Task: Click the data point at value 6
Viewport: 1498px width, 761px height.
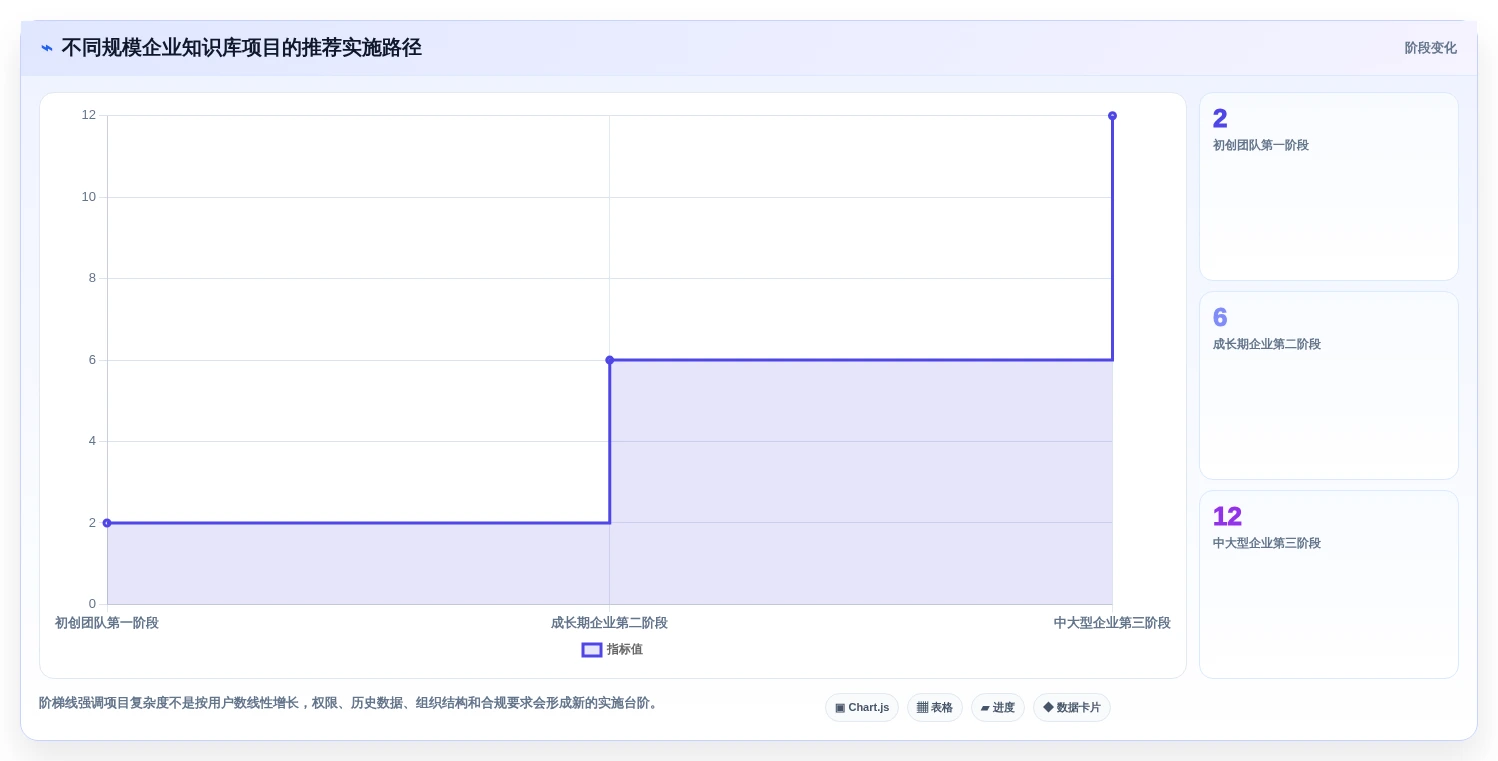Action: click(x=610, y=360)
